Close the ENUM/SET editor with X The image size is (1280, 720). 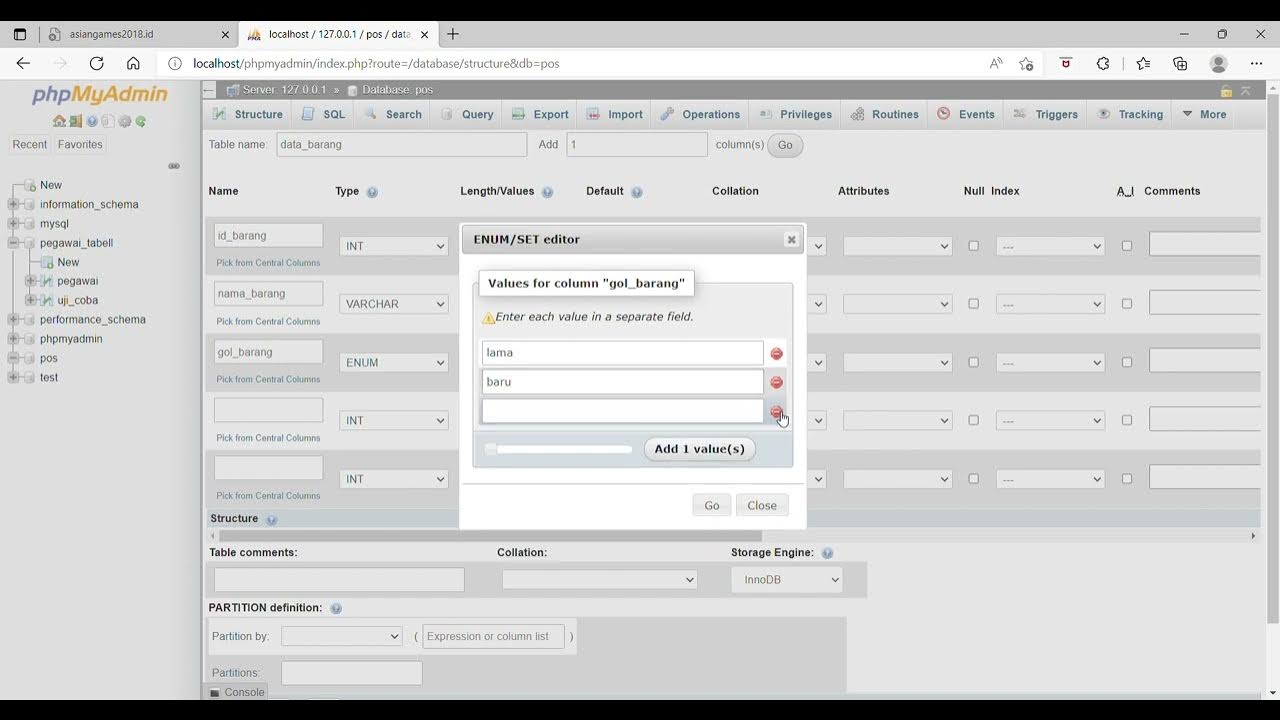point(791,239)
